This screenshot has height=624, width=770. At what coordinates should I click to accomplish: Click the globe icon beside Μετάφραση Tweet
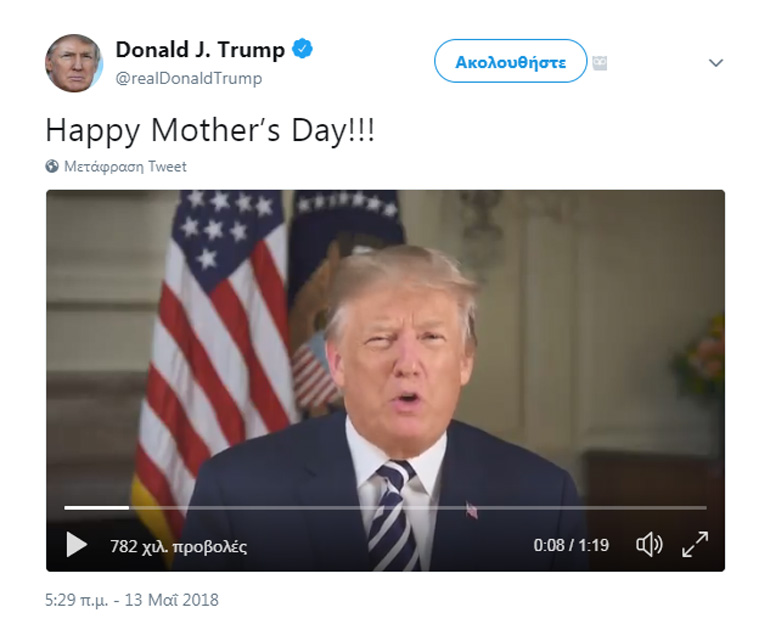pos(52,167)
